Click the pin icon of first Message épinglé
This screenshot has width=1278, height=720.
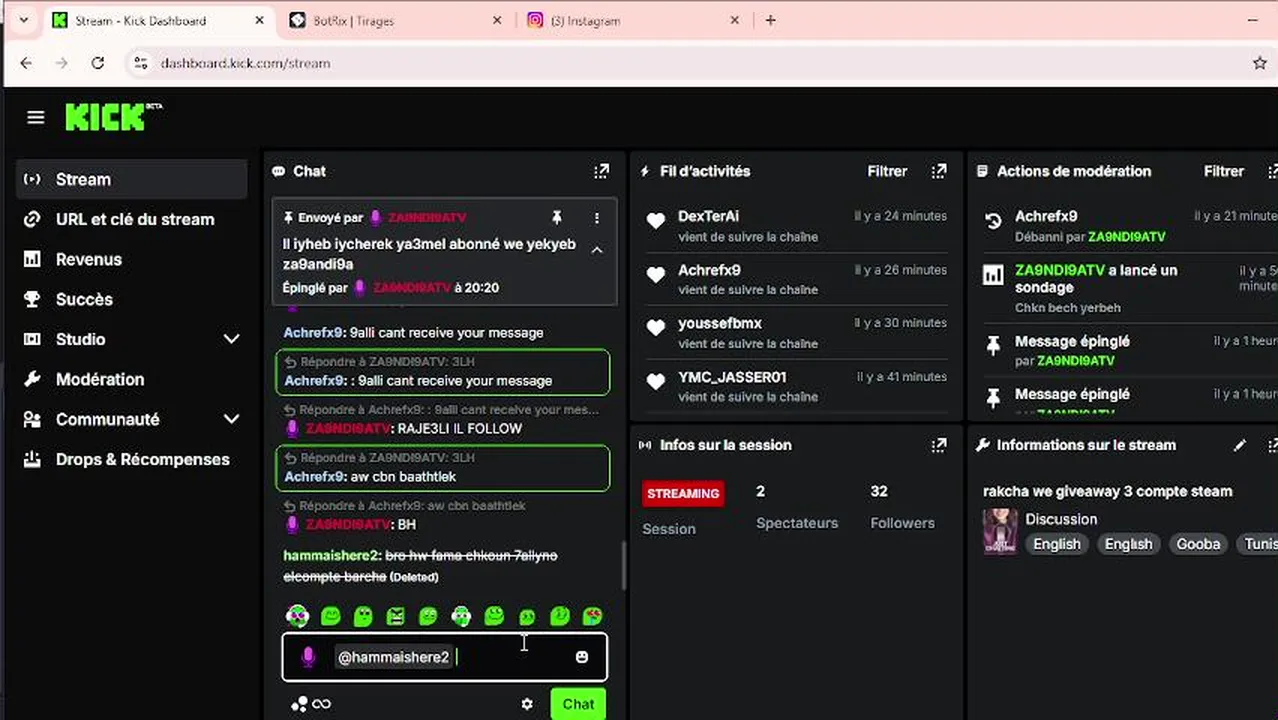tap(993, 346)
